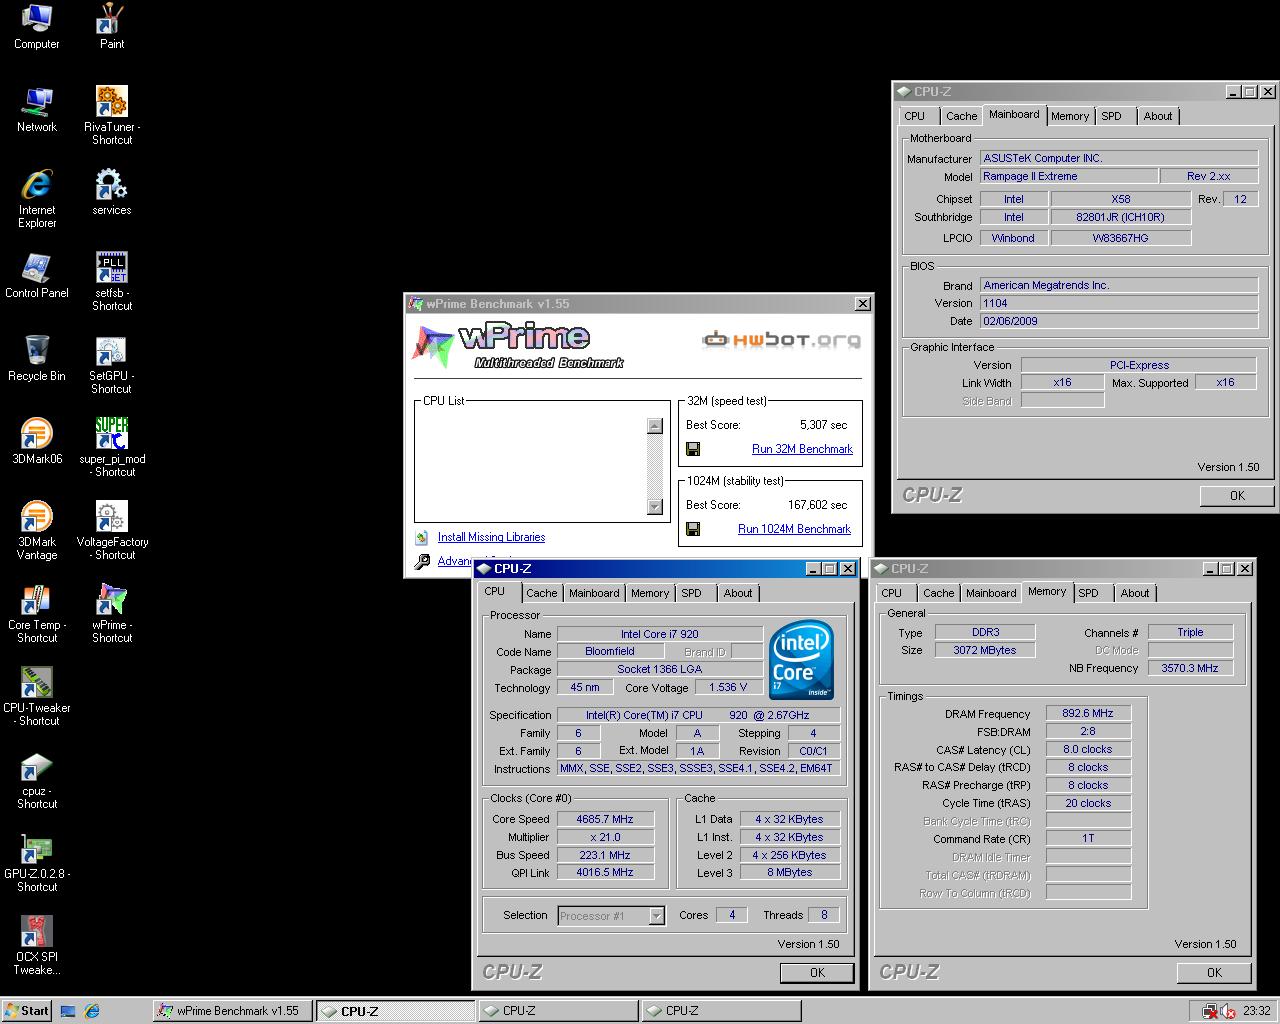Image resolution: width=1280 pixels, height=1024 pixels.
Task: Click the Core Voltage value 1.536 V
Action: [727, 688]
